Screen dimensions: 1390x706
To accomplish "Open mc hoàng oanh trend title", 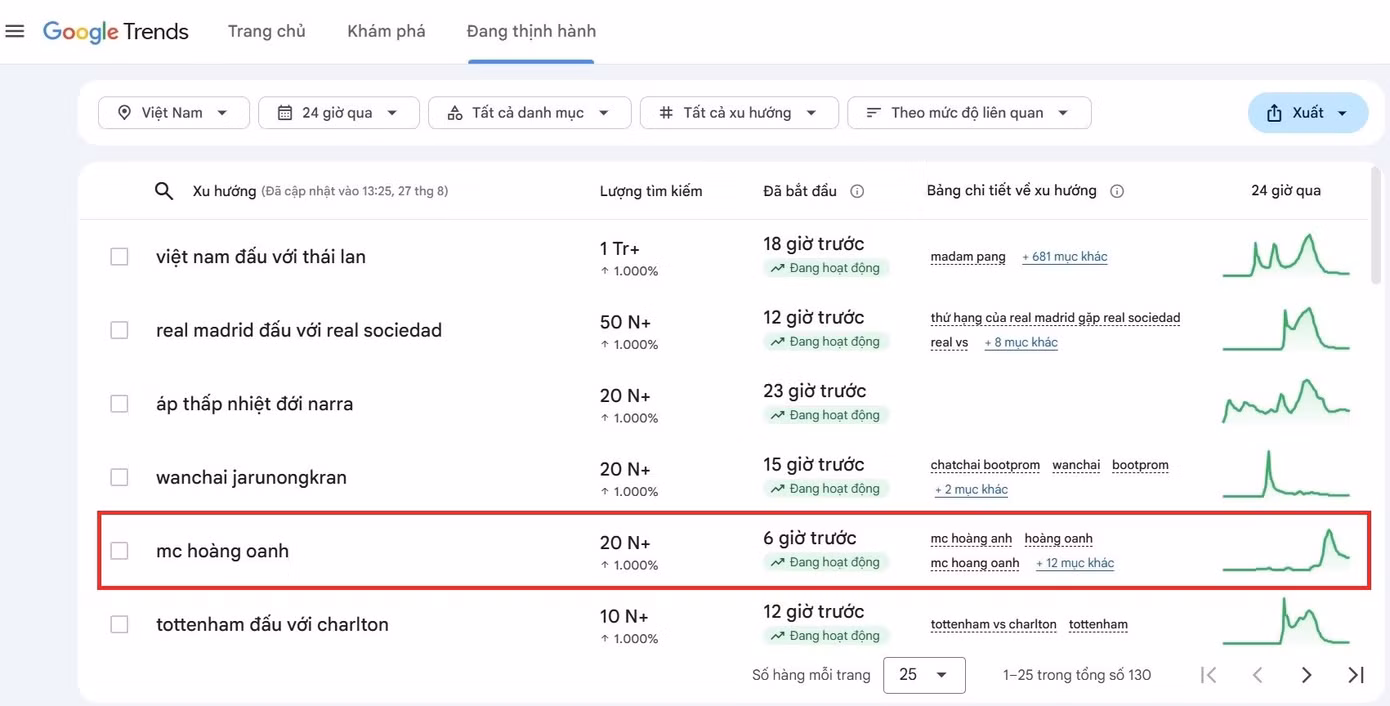I will [x=222, y=551].
